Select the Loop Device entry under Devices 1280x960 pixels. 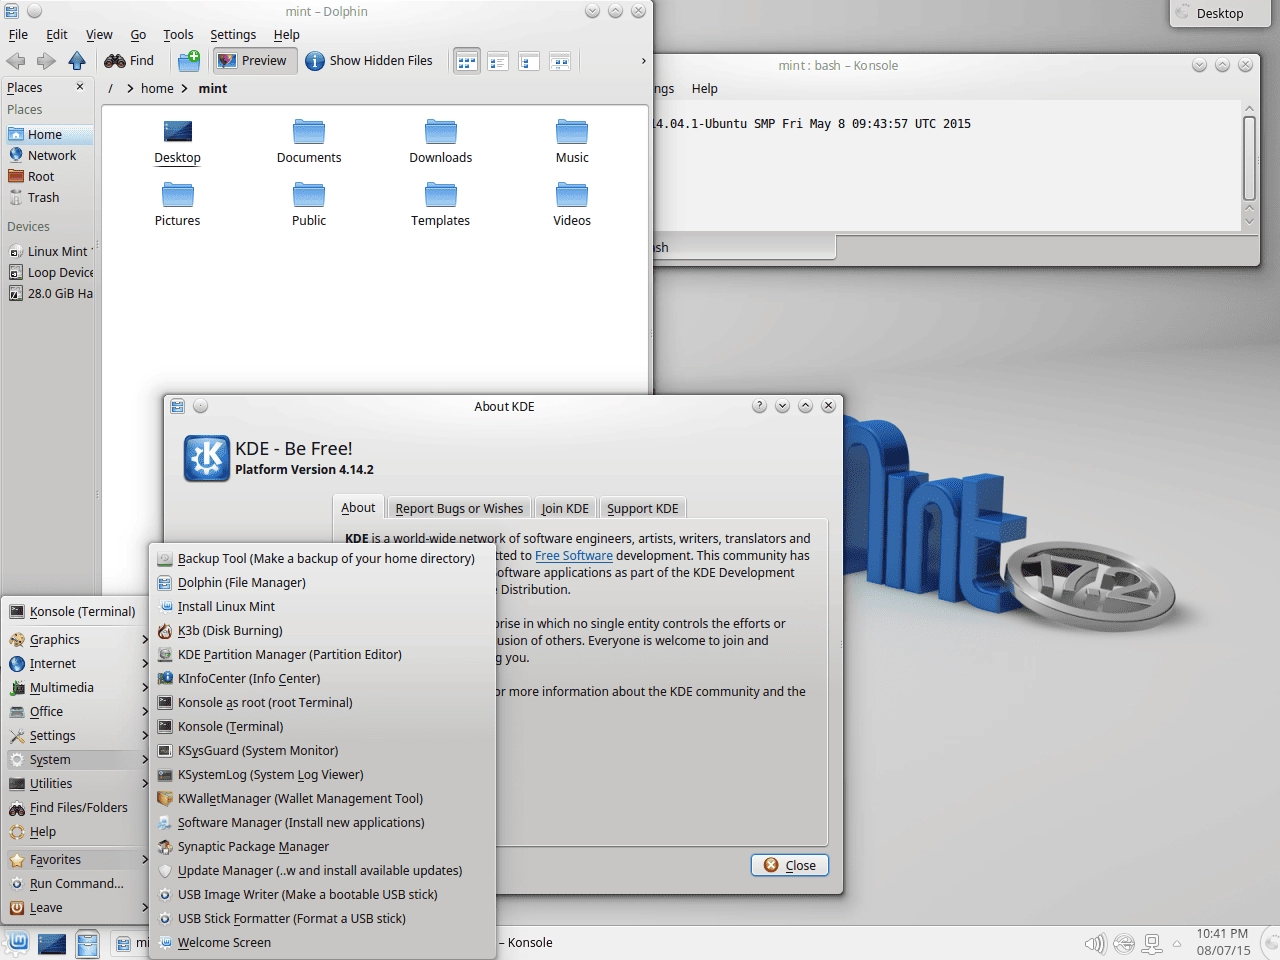48,272
